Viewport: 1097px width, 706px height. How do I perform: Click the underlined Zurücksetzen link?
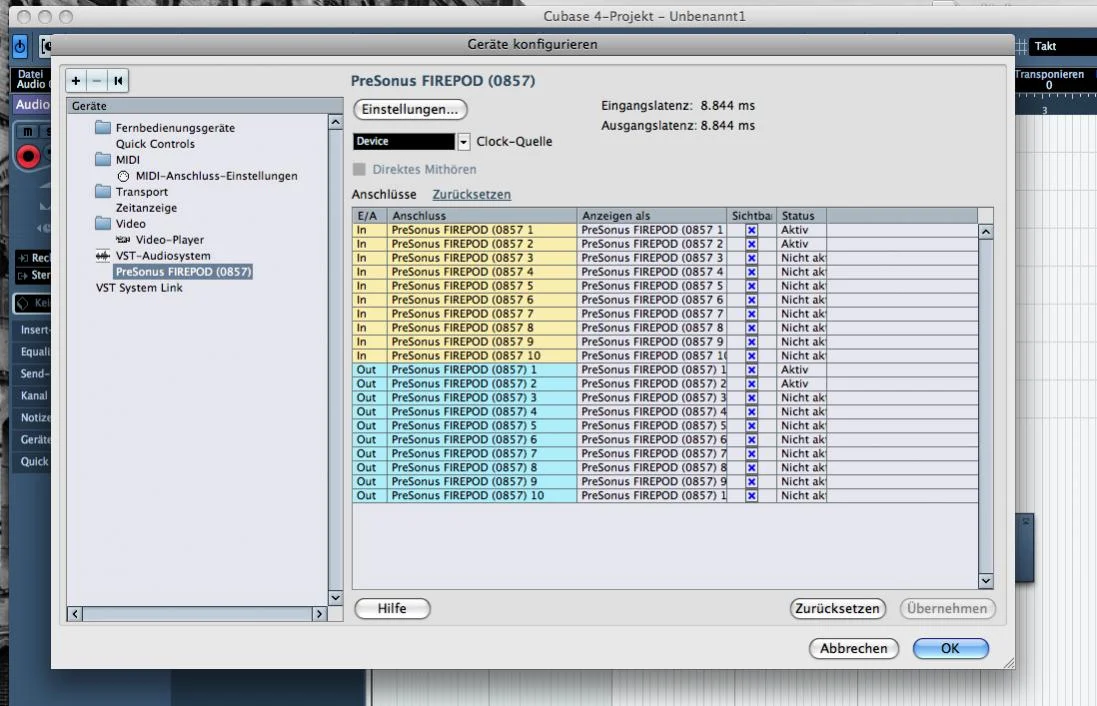[x=471, y=195]
